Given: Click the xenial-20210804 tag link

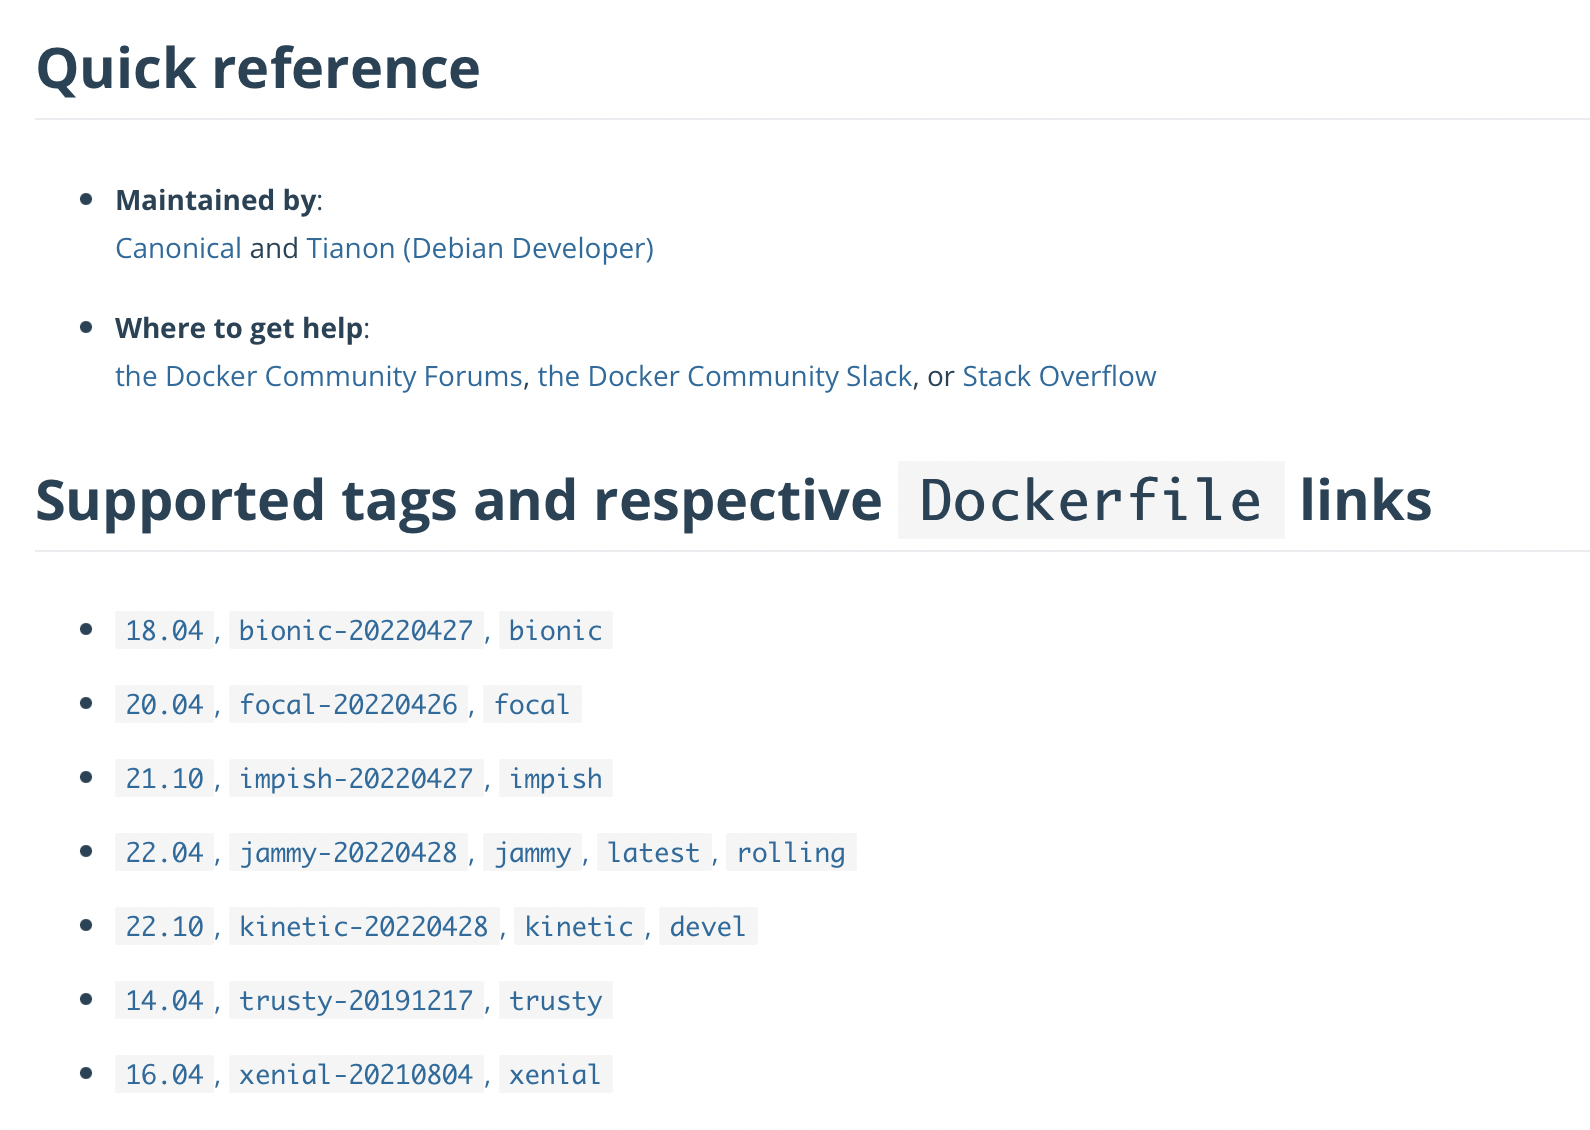Looking at the screenshot, I should coord(356,1075).
